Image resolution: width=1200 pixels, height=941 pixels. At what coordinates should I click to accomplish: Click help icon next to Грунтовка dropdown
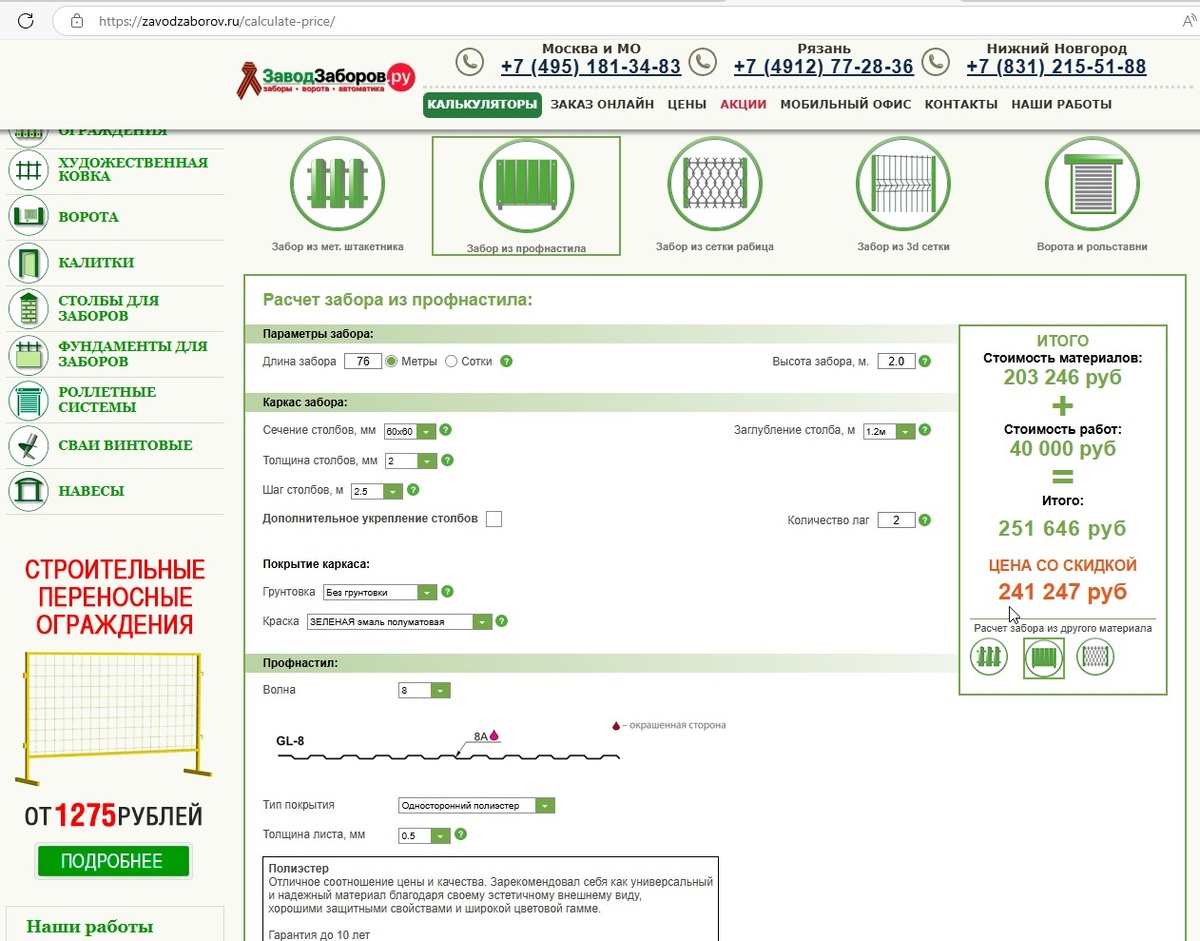[x=447, y=591]
